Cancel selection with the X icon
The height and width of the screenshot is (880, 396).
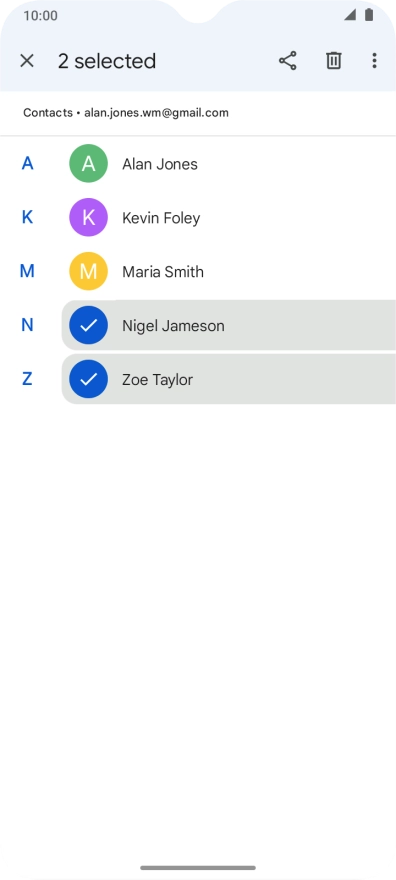[27, 61]
